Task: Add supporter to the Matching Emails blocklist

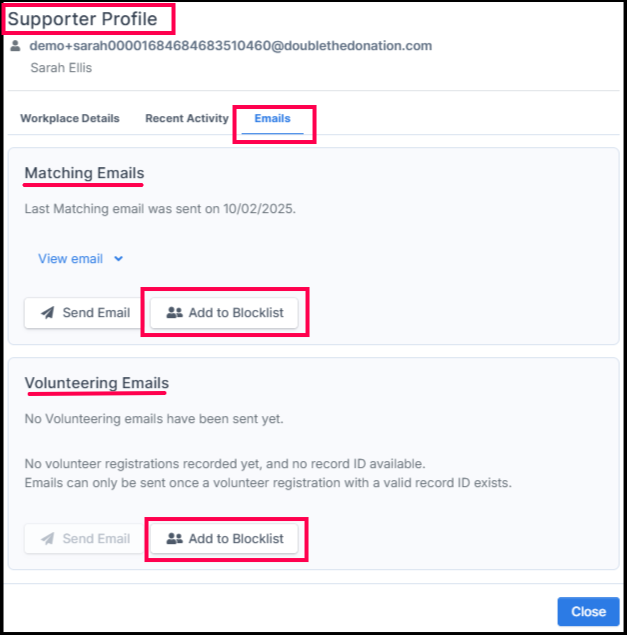Action: [x=225, y=313]
